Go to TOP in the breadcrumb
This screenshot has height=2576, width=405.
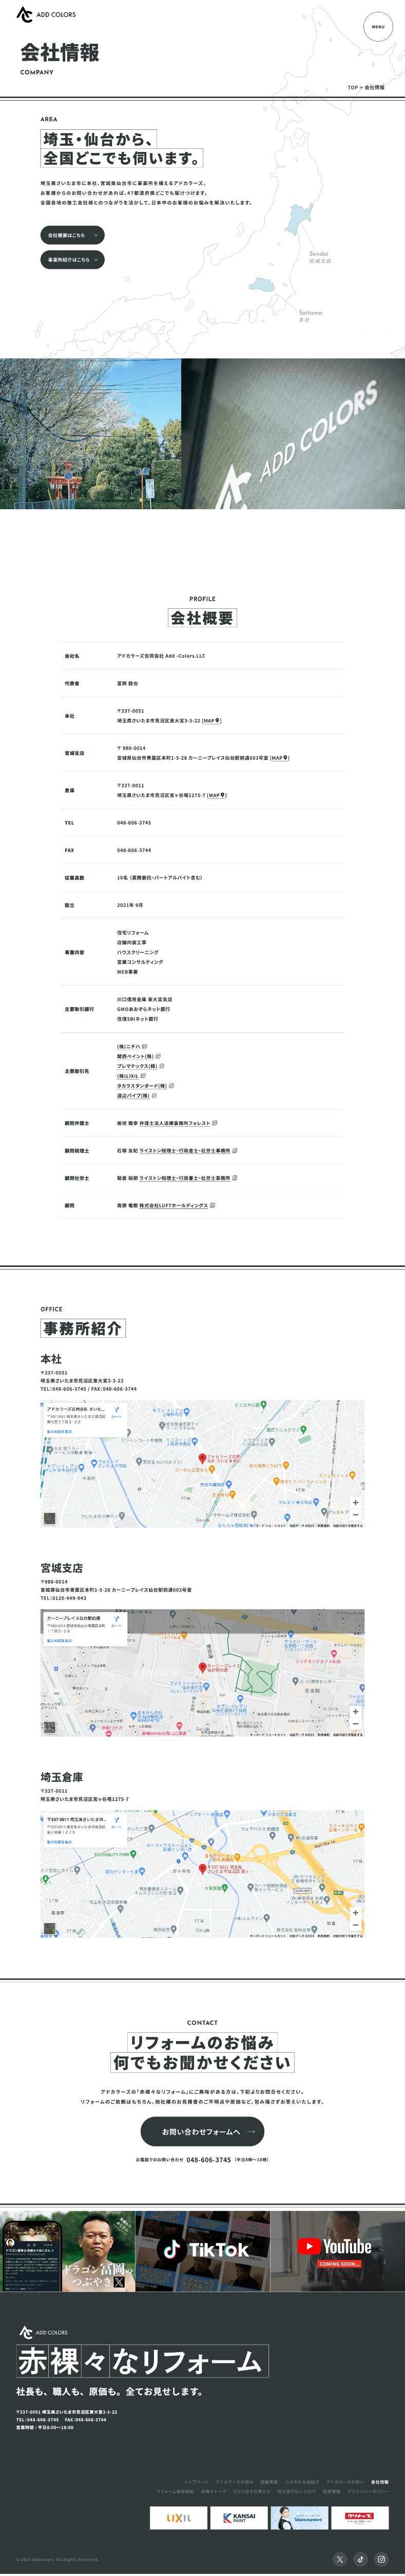[352, 87]
